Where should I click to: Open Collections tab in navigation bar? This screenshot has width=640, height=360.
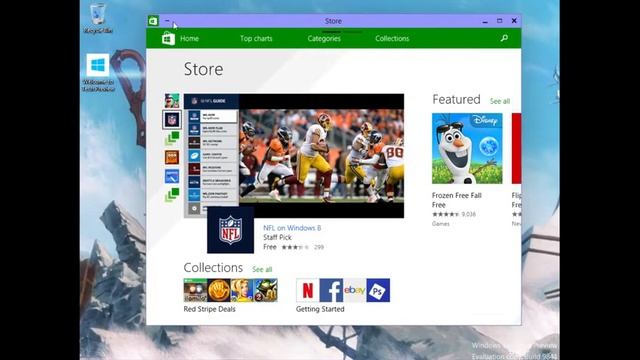[392, 38]
